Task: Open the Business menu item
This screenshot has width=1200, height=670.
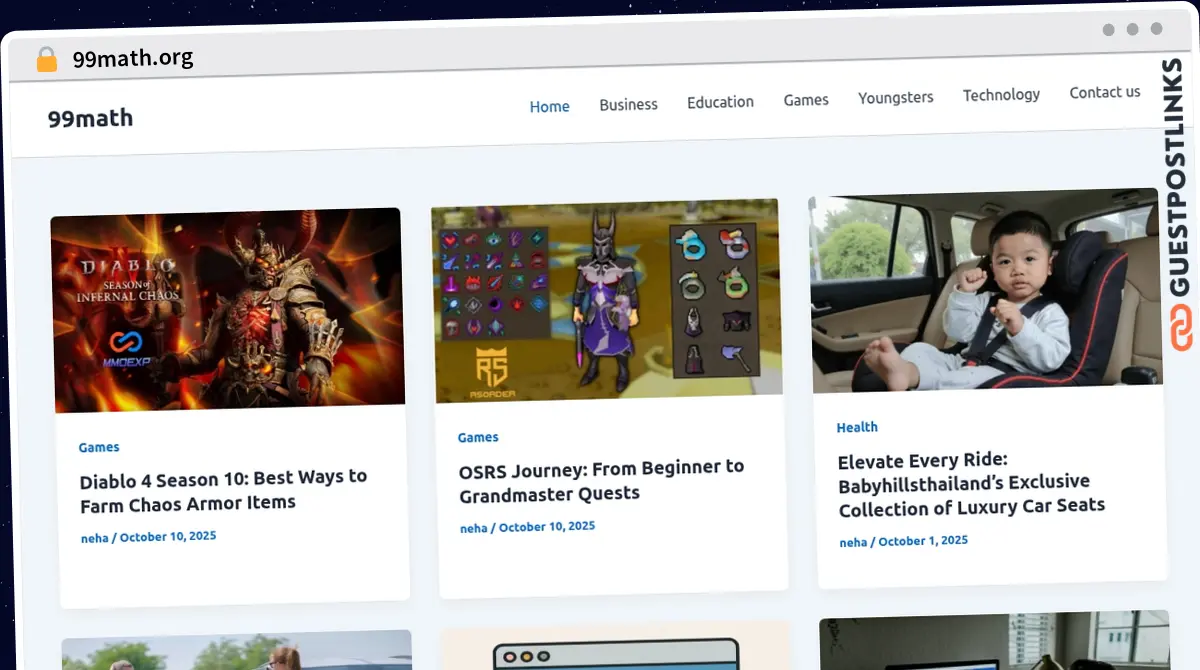Action: tap(628, 104)
